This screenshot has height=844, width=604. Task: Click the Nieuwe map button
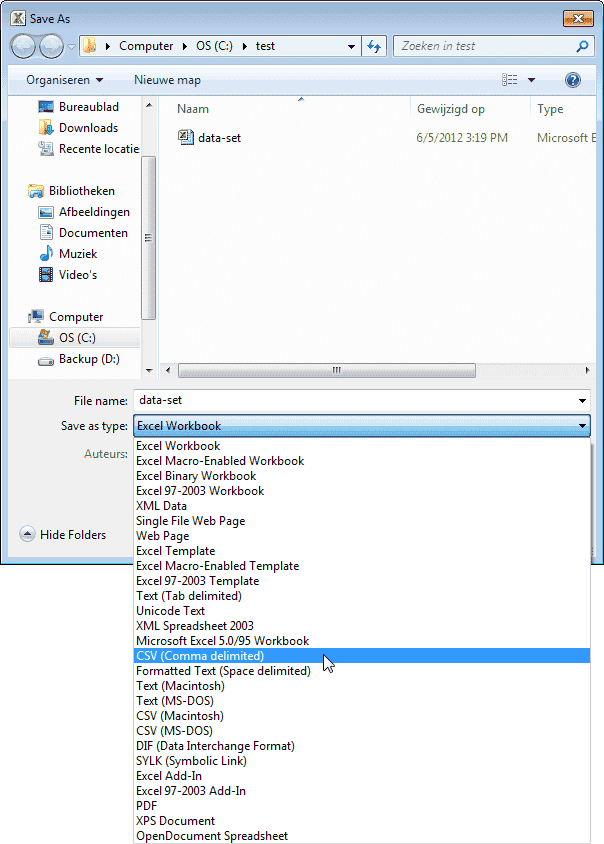(167, 80)
